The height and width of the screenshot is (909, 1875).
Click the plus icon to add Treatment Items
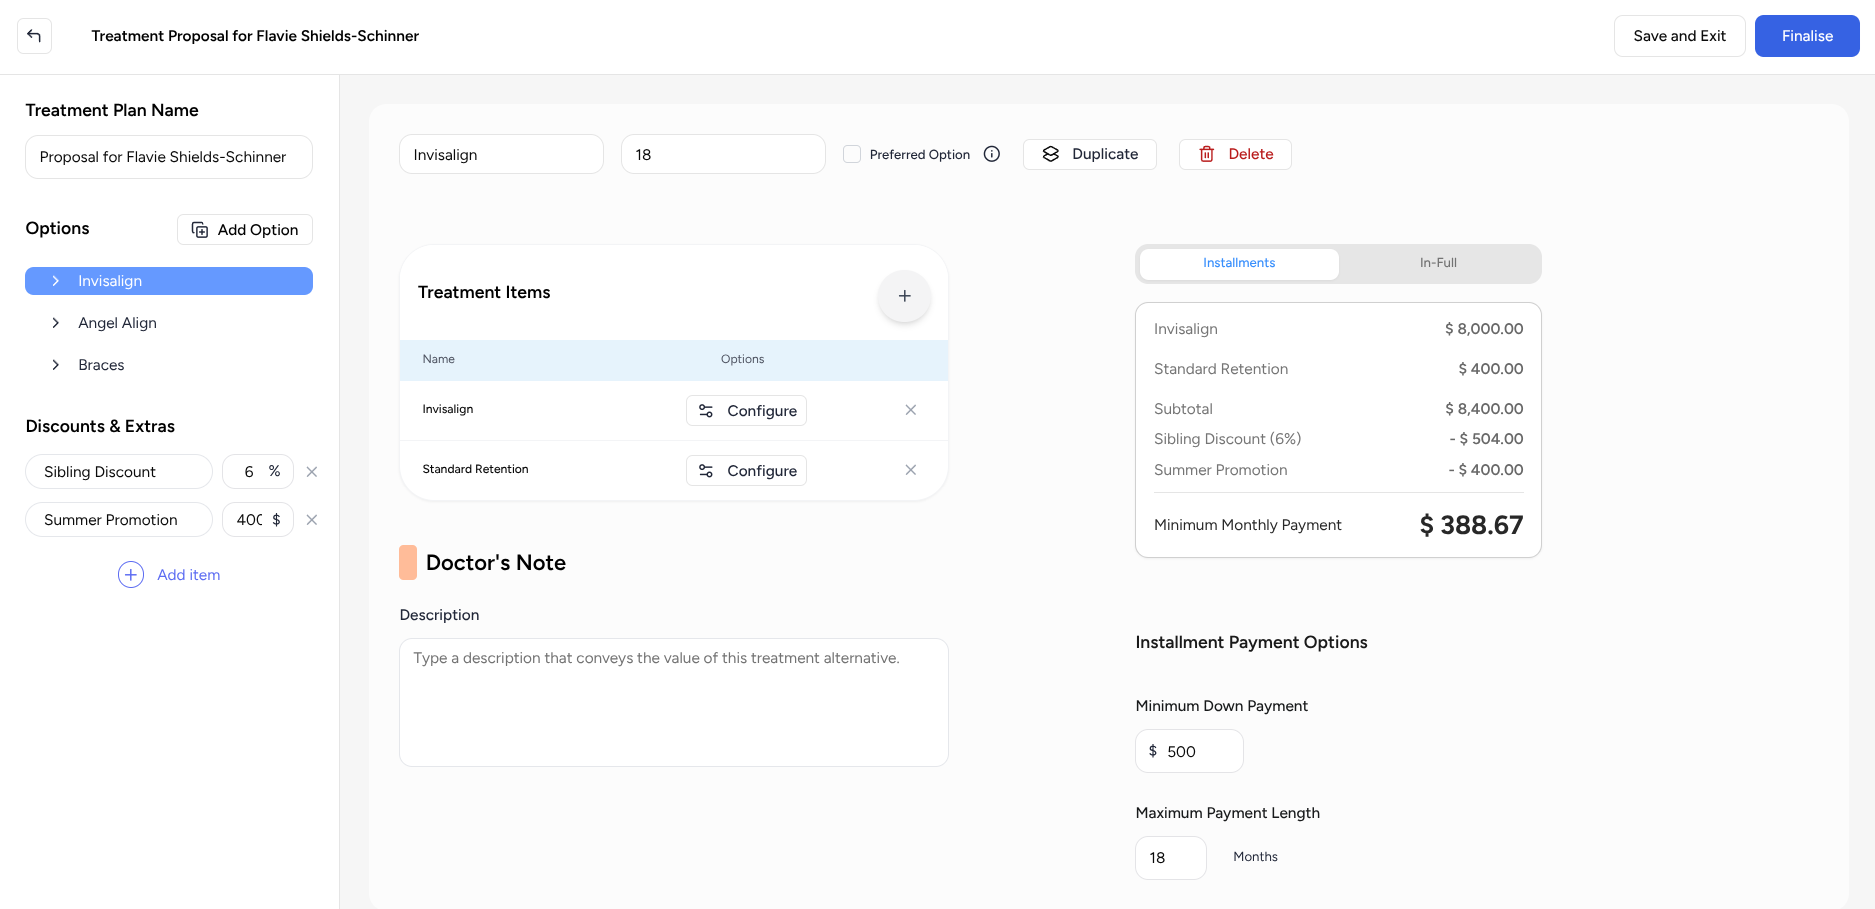click(x=904, y=296)
